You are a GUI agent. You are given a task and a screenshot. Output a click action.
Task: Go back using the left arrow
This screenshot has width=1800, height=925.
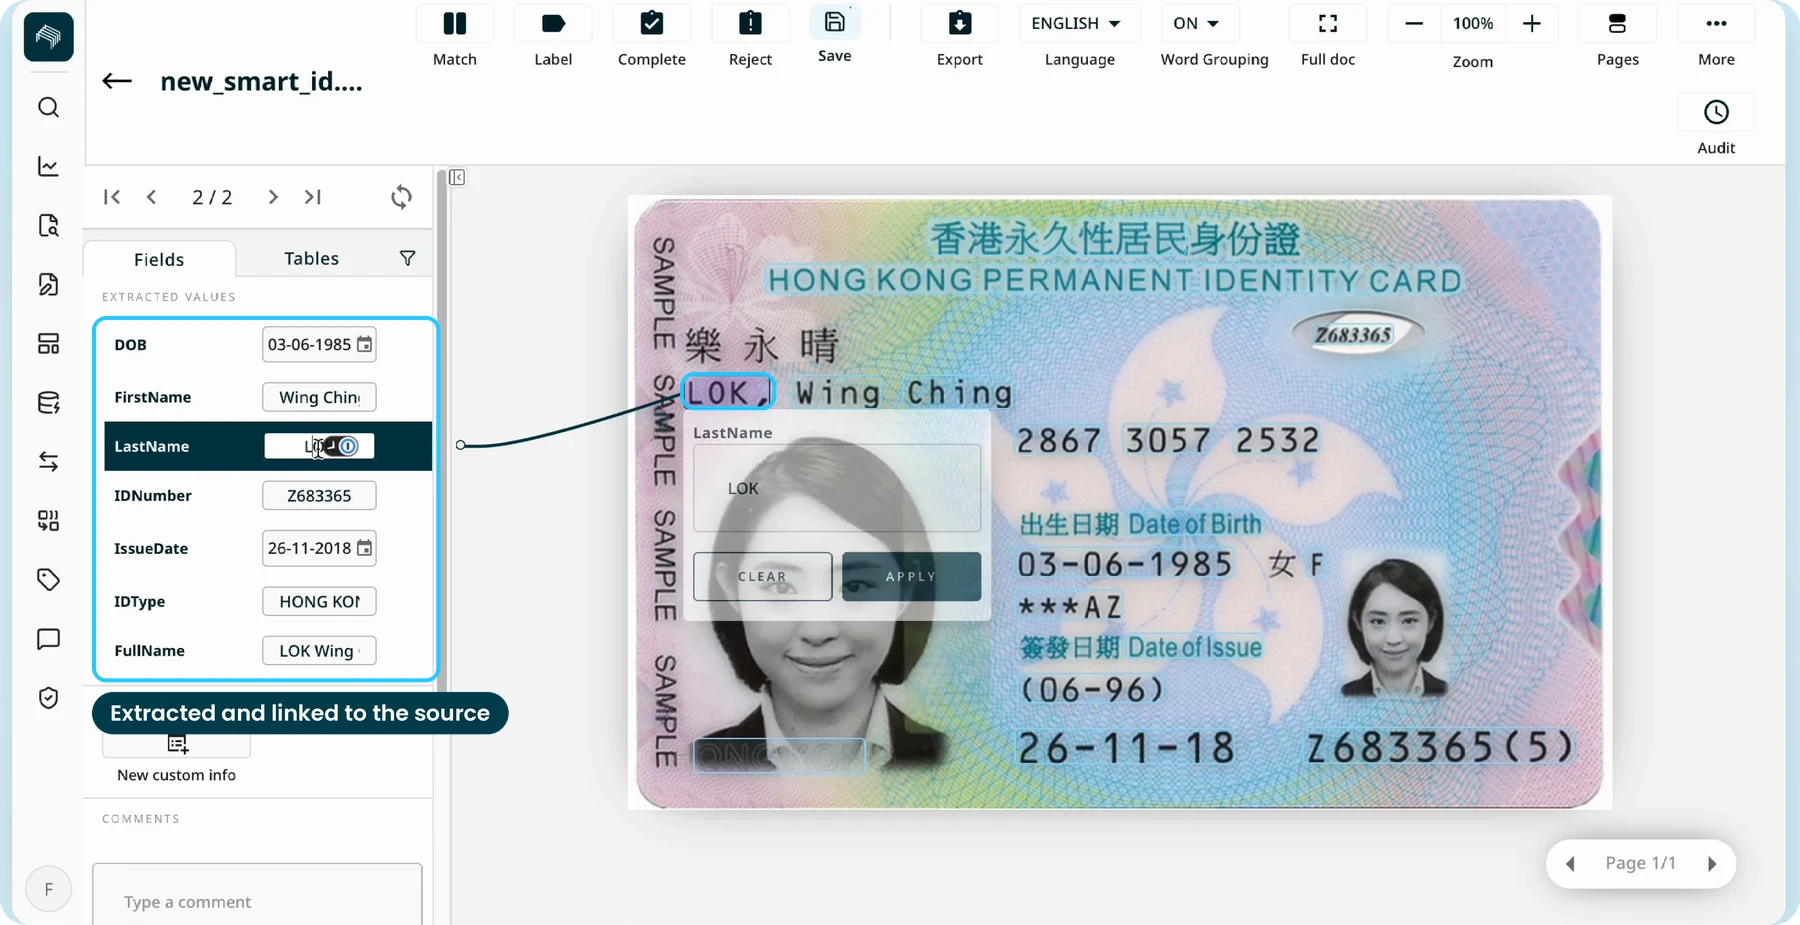tap(117, 81)
